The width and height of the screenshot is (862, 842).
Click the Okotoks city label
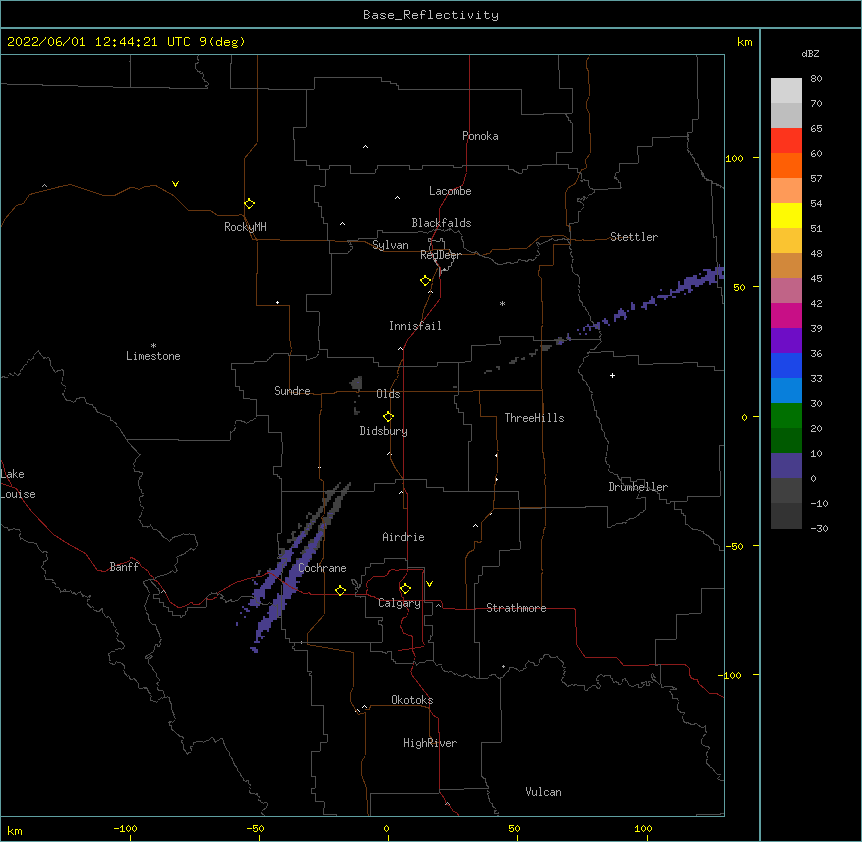(412, 700)
